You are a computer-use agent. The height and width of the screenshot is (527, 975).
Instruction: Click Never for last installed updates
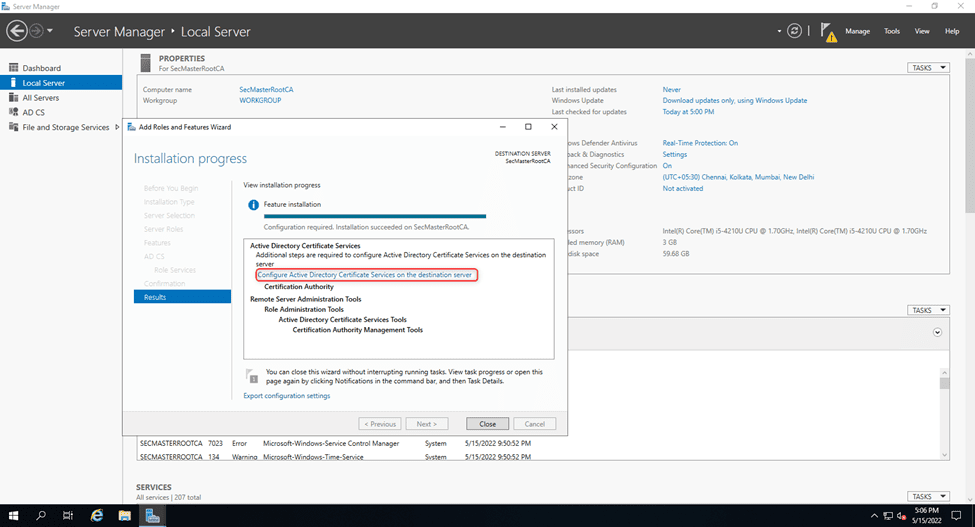(x=672, y=89)
